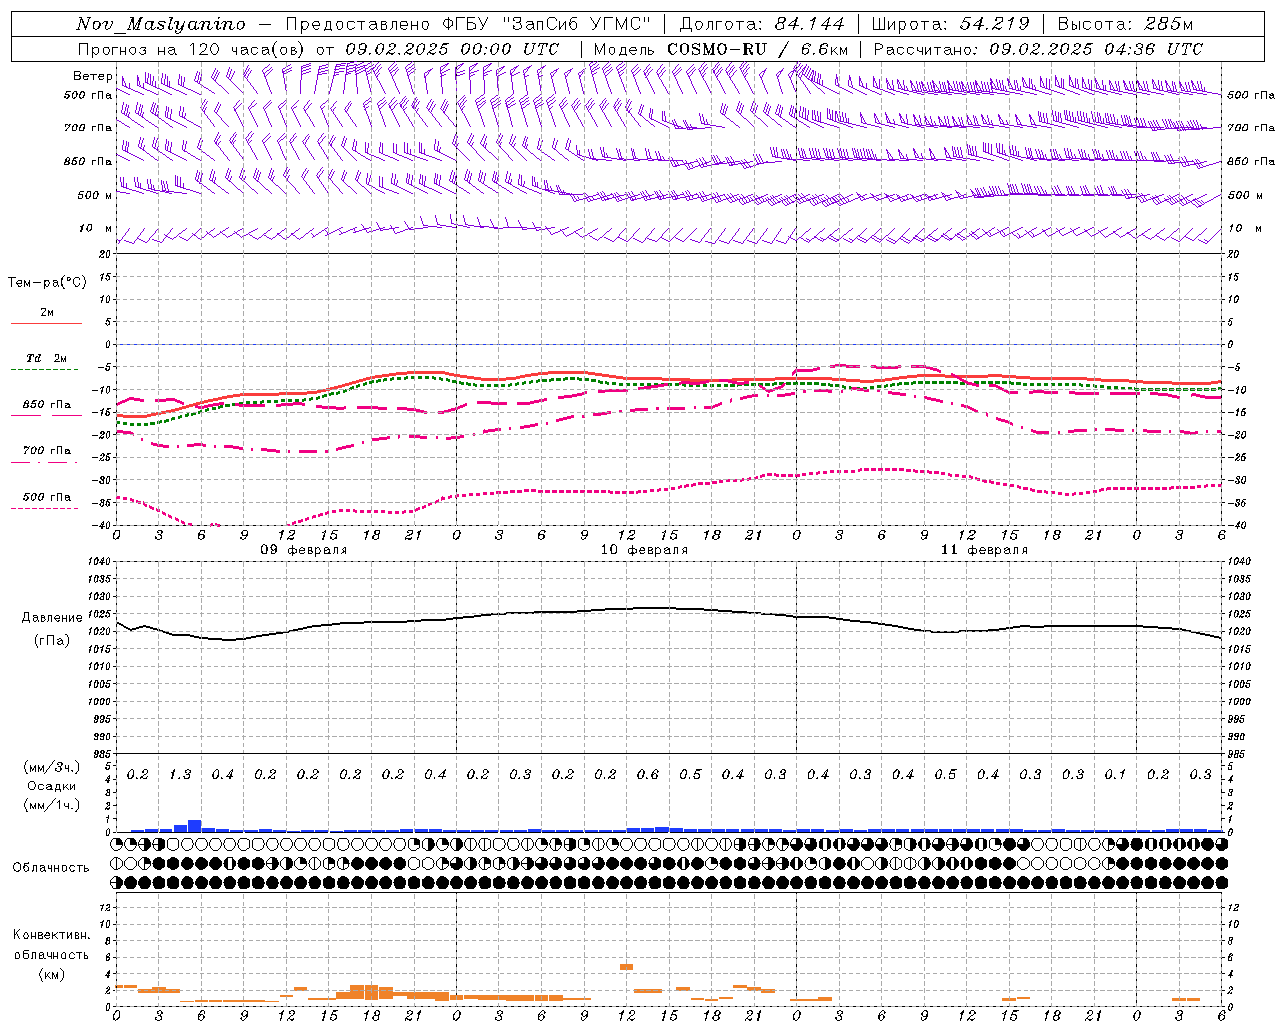Click the 10 февраля date label
The image size is (1280, 1024).
(644, 550)
